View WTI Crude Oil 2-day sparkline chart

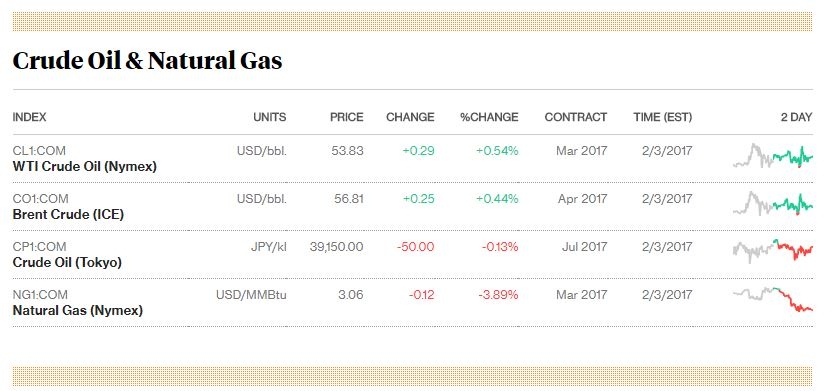click(773, 155)
